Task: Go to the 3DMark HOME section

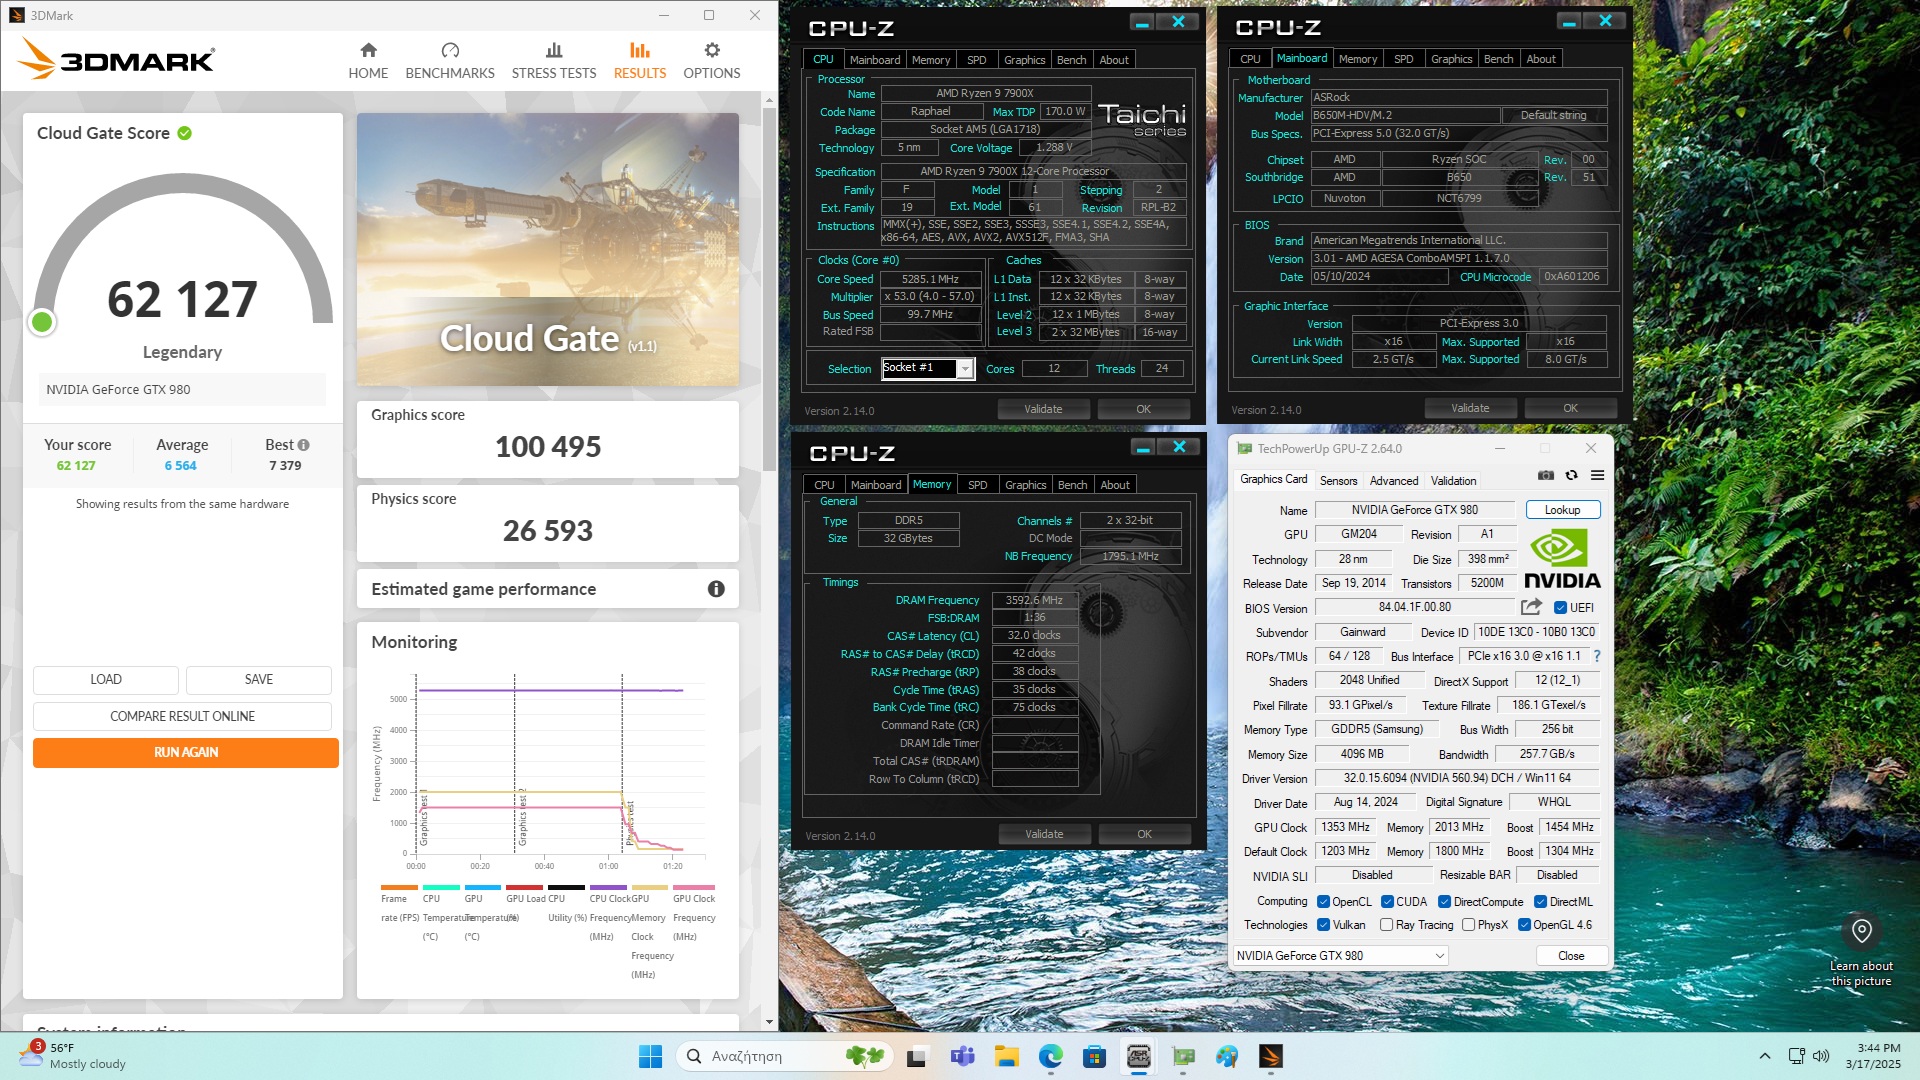Action: point(368,60)
